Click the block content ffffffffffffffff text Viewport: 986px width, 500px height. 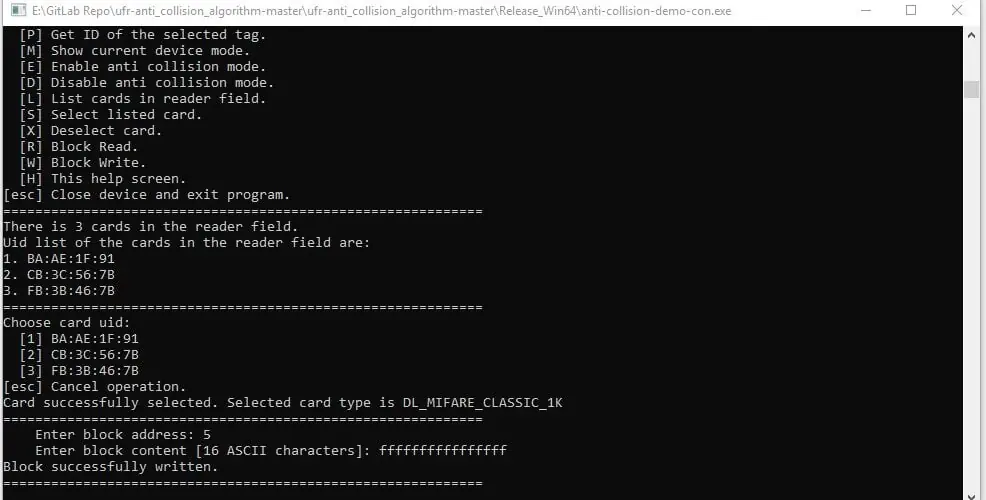[443, 450]
